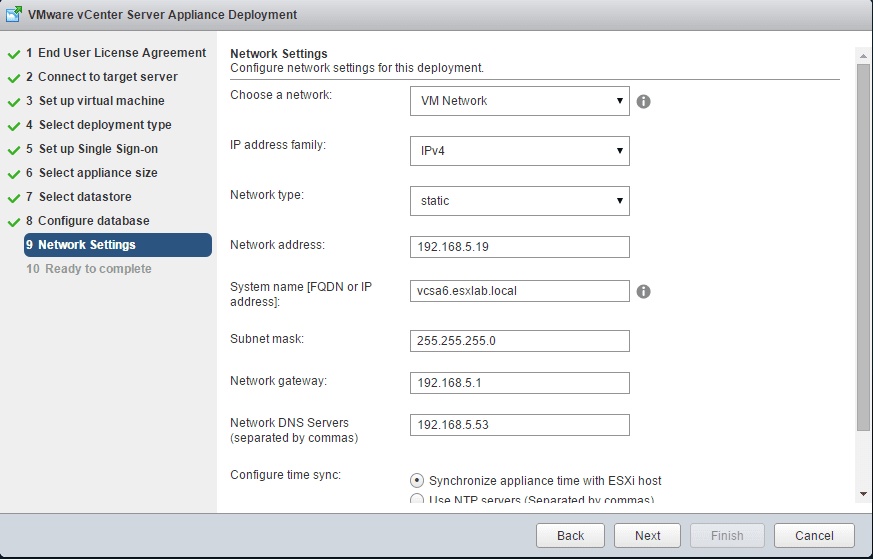This screenshot has height=559, width=873.
Task: Open the Connect to target server step
Action: [107, 77]
